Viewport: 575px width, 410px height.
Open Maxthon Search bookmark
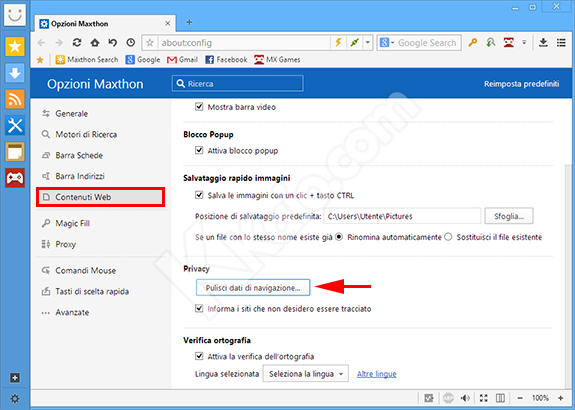(87, 59)
